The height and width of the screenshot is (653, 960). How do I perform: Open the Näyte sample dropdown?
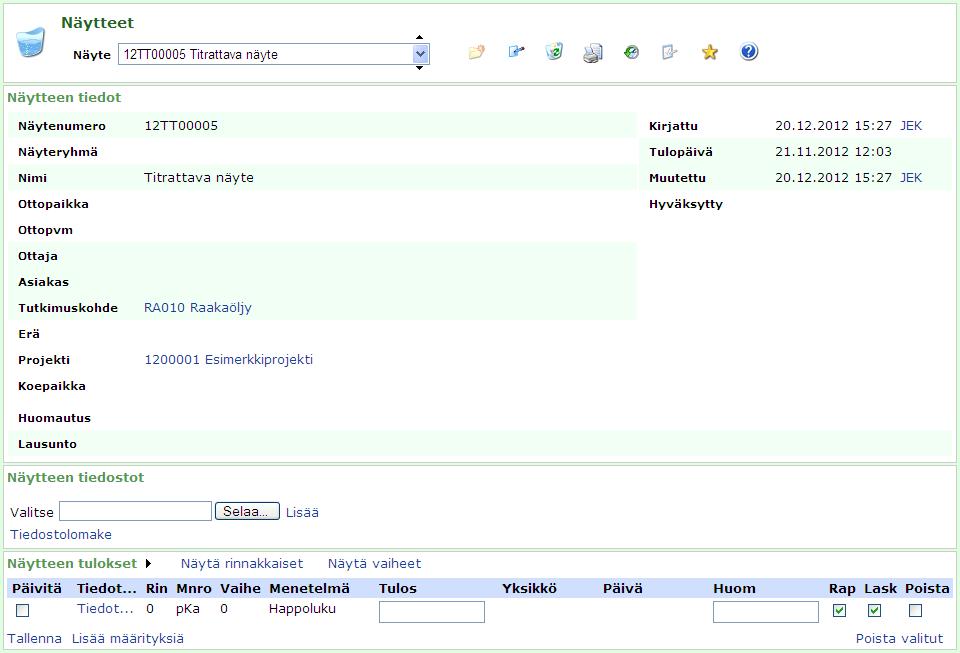tap(421, 54)
